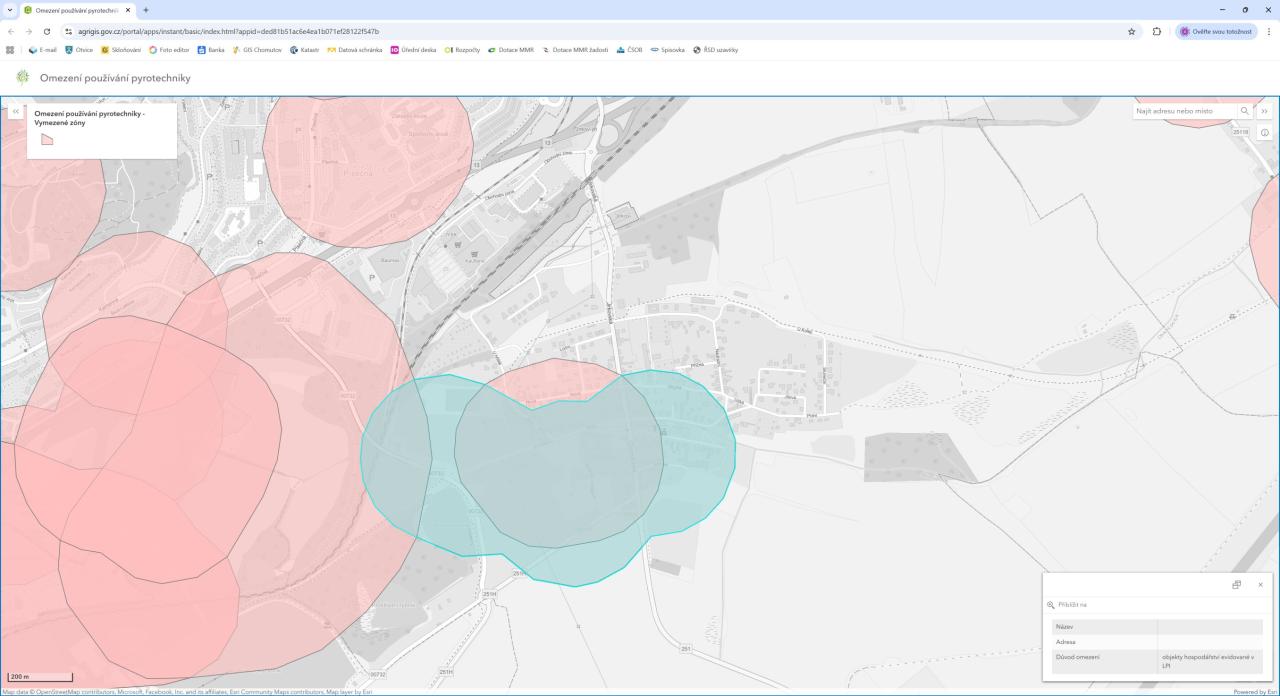Dock the feature popup panel
This screenshot has height=696, width=1280.
1237,585
